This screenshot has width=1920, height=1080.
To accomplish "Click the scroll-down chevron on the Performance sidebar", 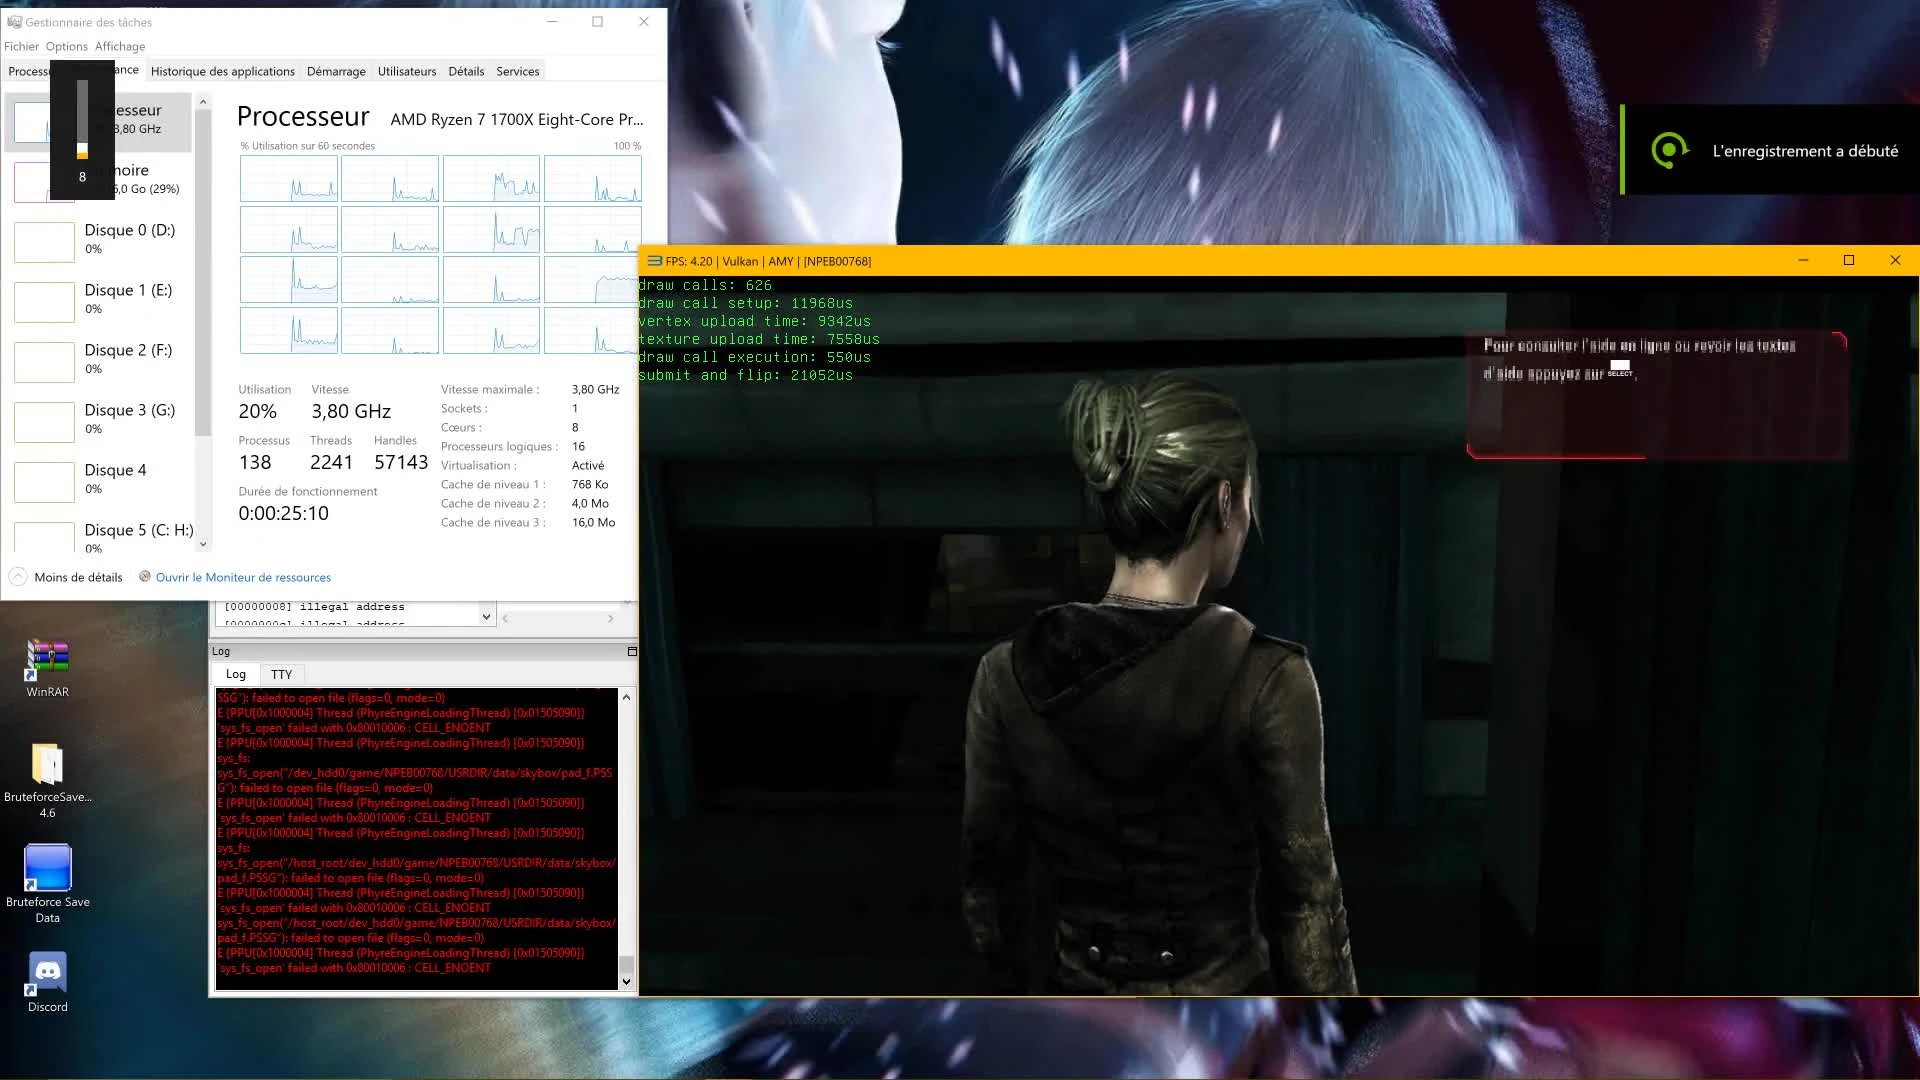I will point(203,543).
